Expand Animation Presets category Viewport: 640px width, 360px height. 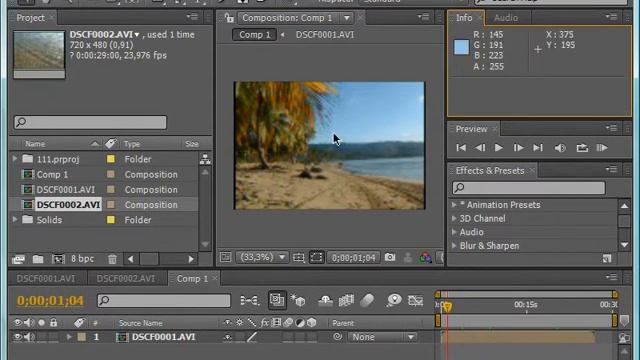point(454,204)
